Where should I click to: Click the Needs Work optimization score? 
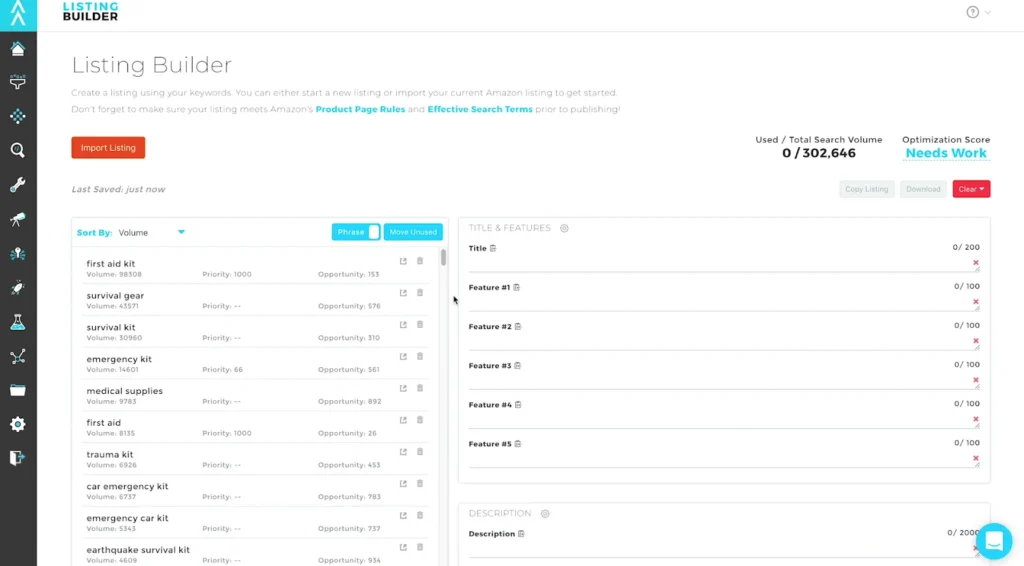(x=946, y=153)
